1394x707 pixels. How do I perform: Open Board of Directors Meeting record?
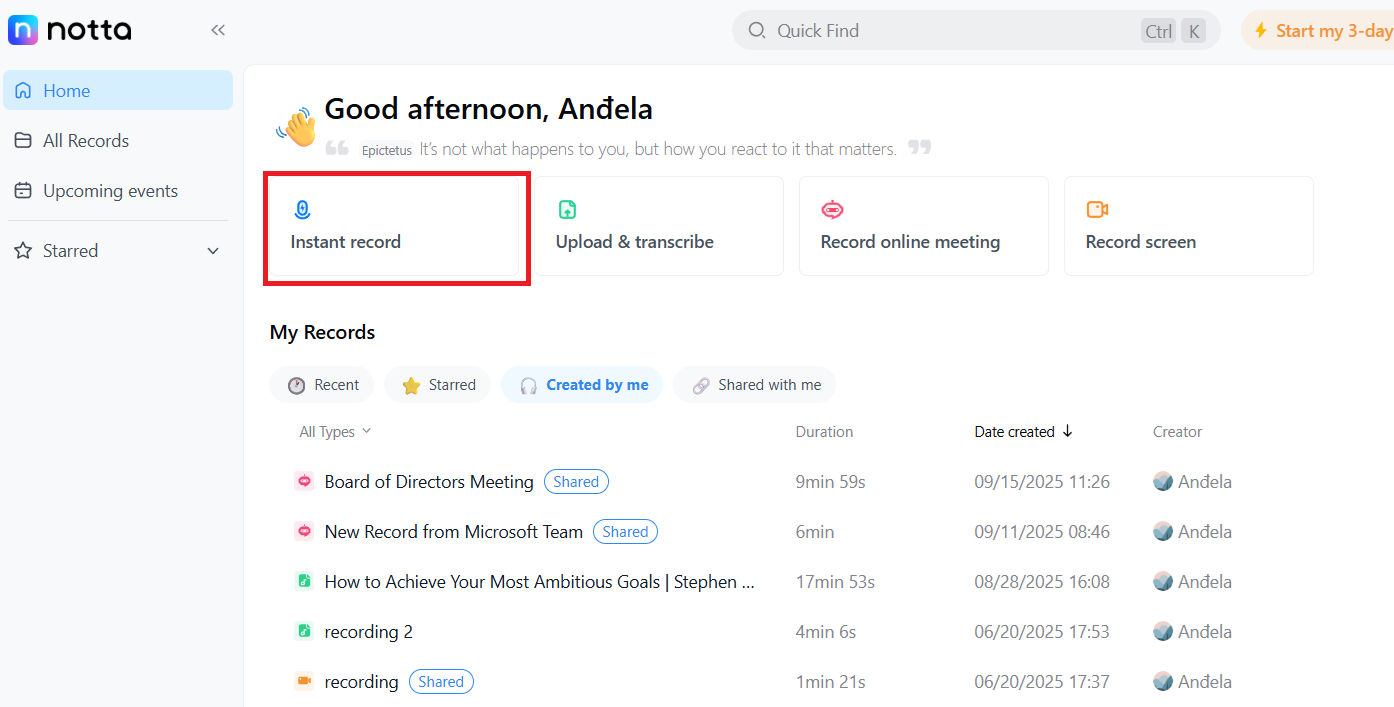coord(428,482)
